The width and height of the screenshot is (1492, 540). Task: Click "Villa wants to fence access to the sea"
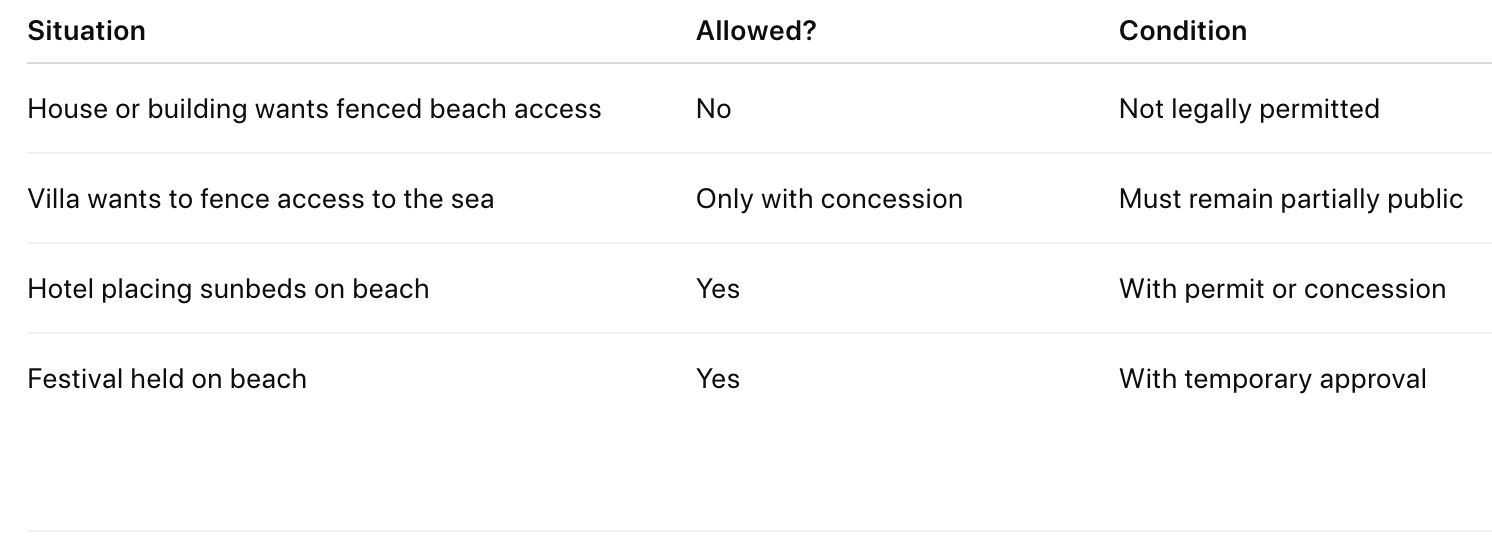260,199
